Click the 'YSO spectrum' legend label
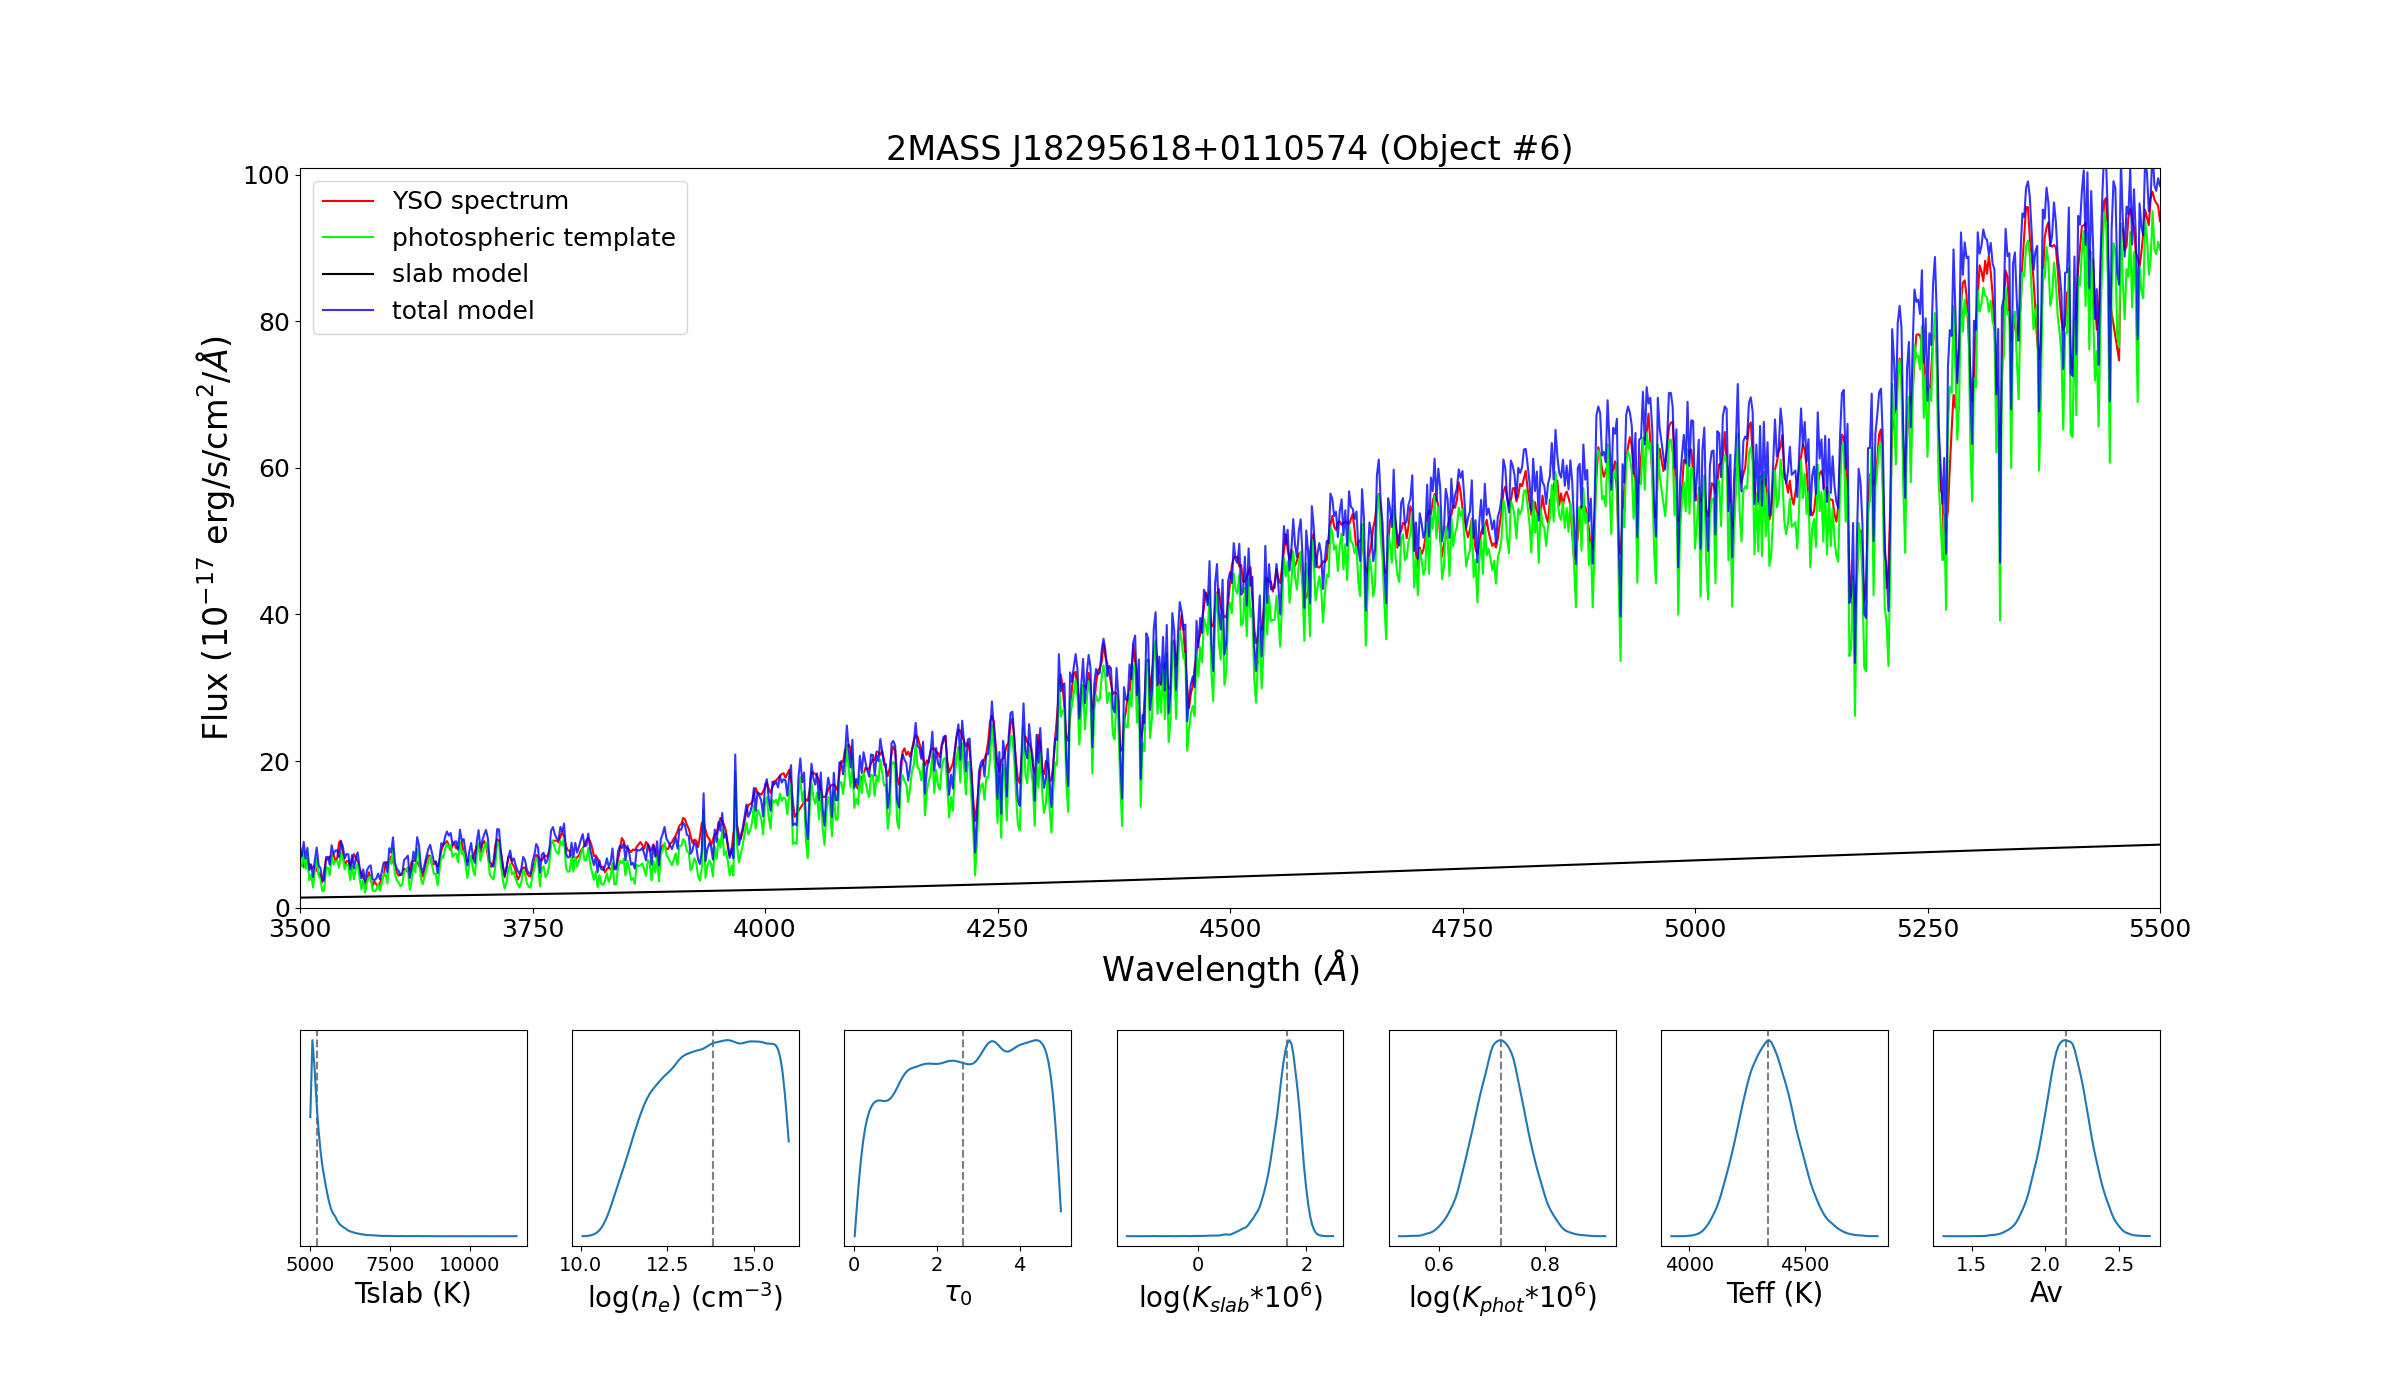 point(480,201)
